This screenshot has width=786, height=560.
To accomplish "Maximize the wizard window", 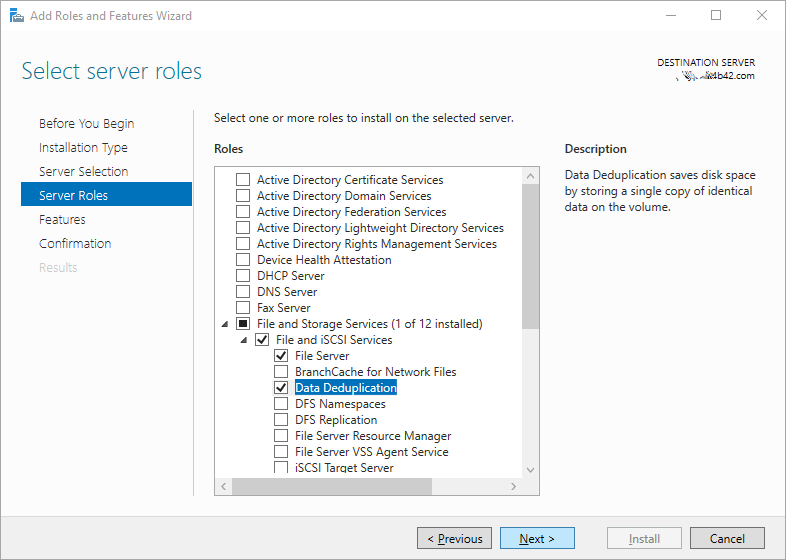I will [x=716, y=16].
